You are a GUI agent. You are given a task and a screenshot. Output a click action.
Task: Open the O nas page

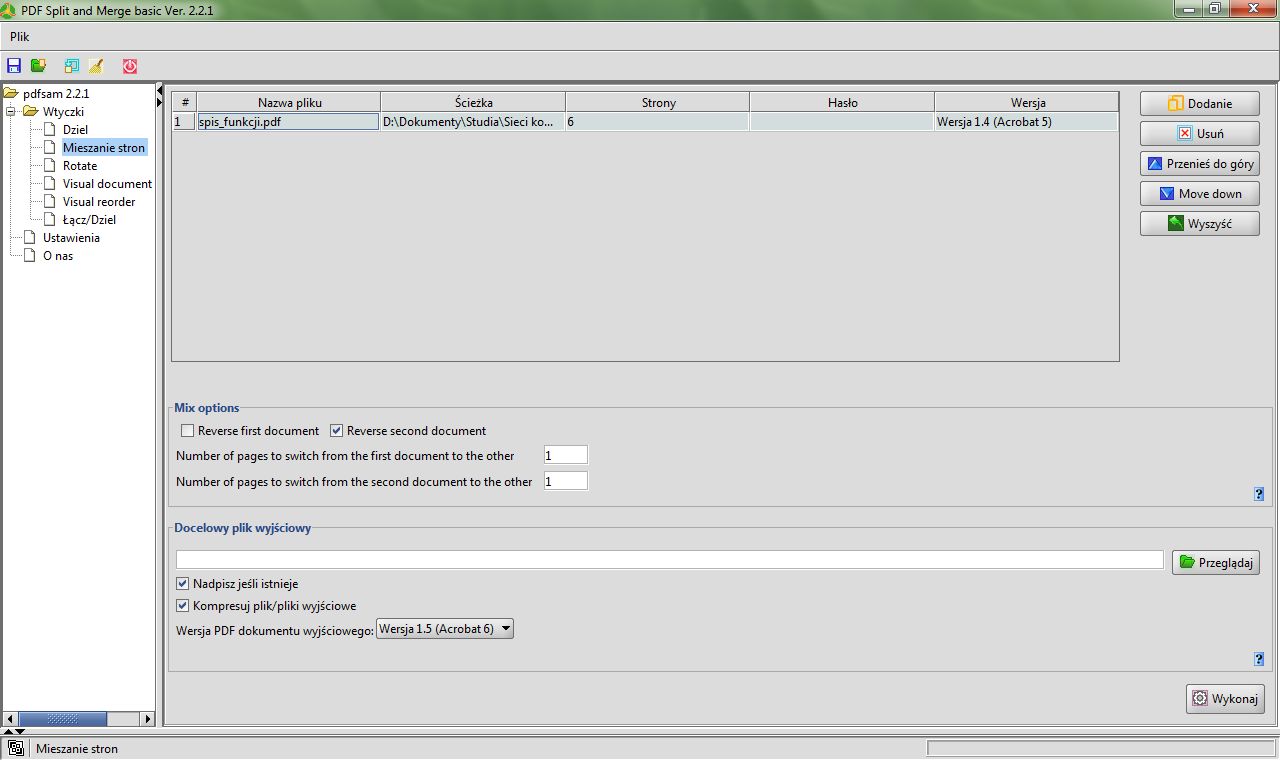tap(58, 256)
